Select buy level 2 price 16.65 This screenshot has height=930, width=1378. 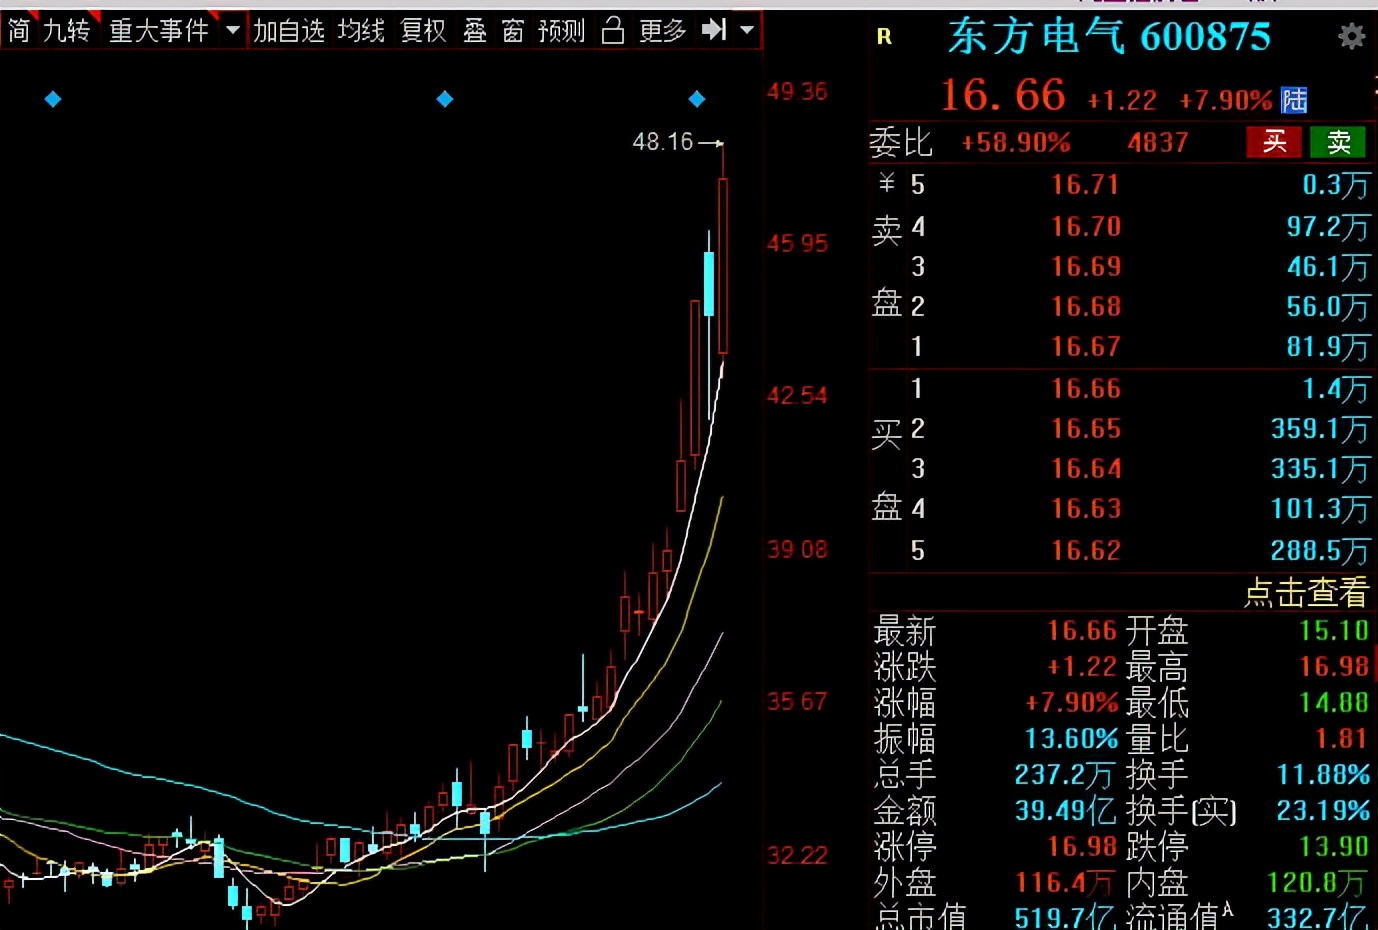pyautogui.click(x=1086, y=429)
